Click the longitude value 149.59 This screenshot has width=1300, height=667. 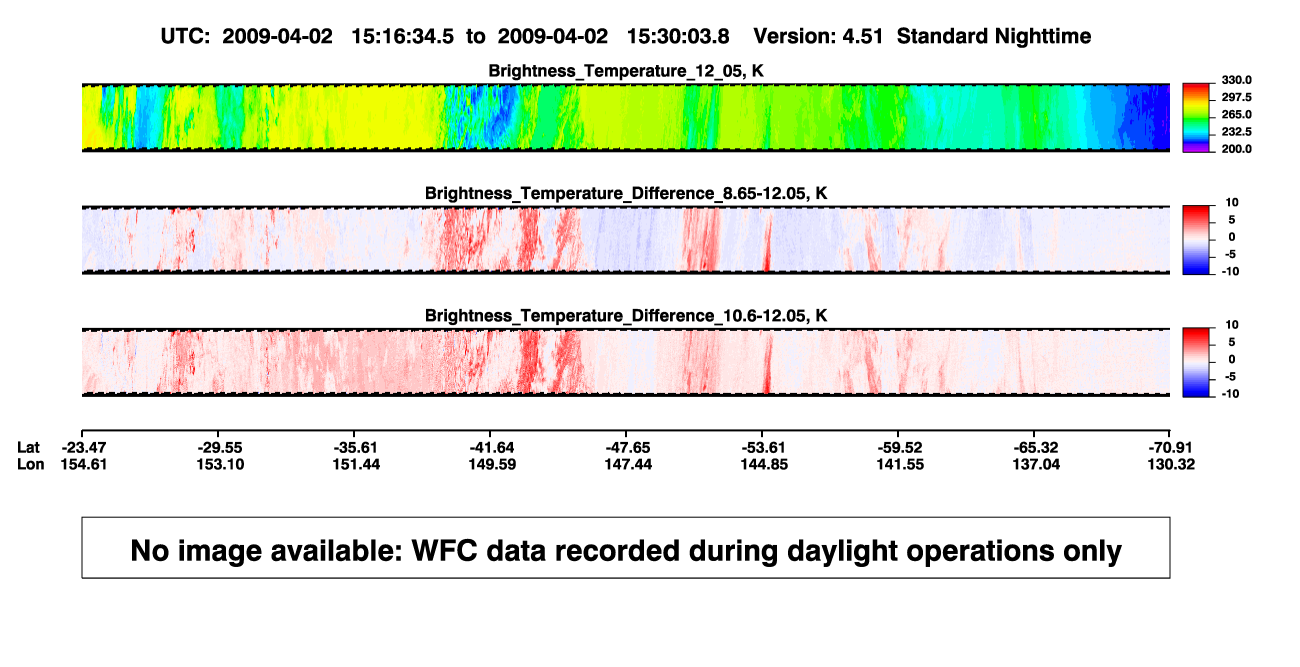492,464
